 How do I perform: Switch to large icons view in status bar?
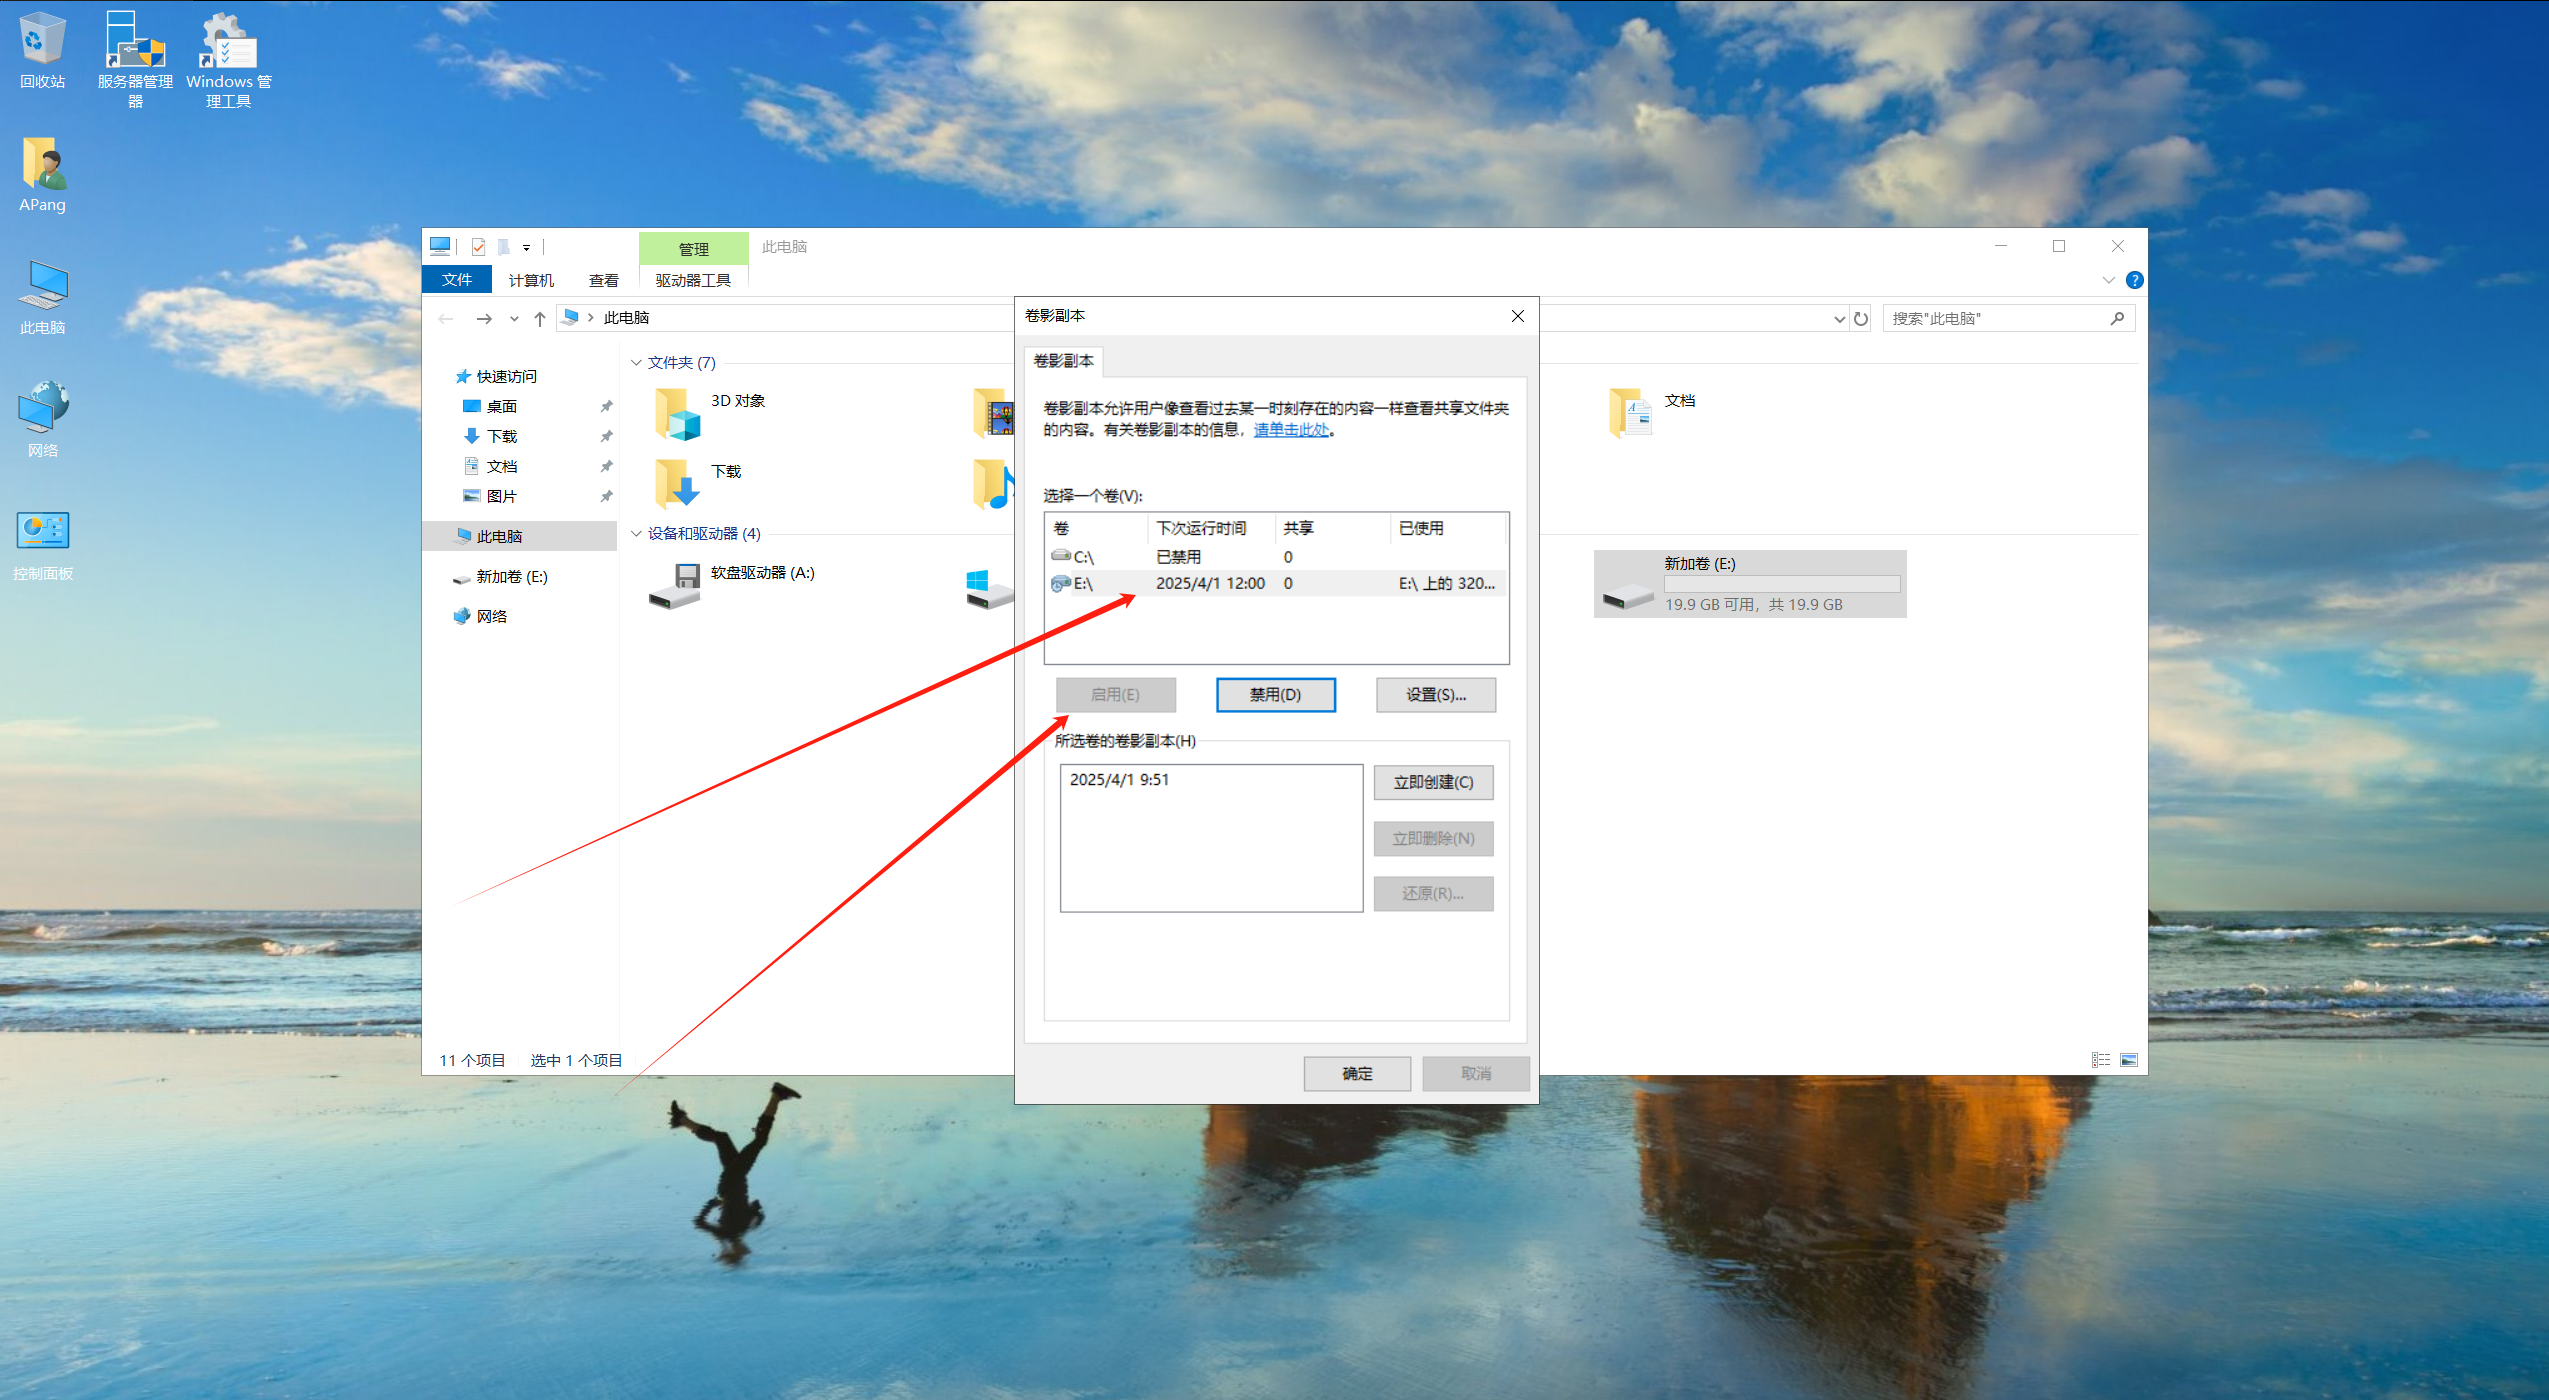[2129, 1060]
